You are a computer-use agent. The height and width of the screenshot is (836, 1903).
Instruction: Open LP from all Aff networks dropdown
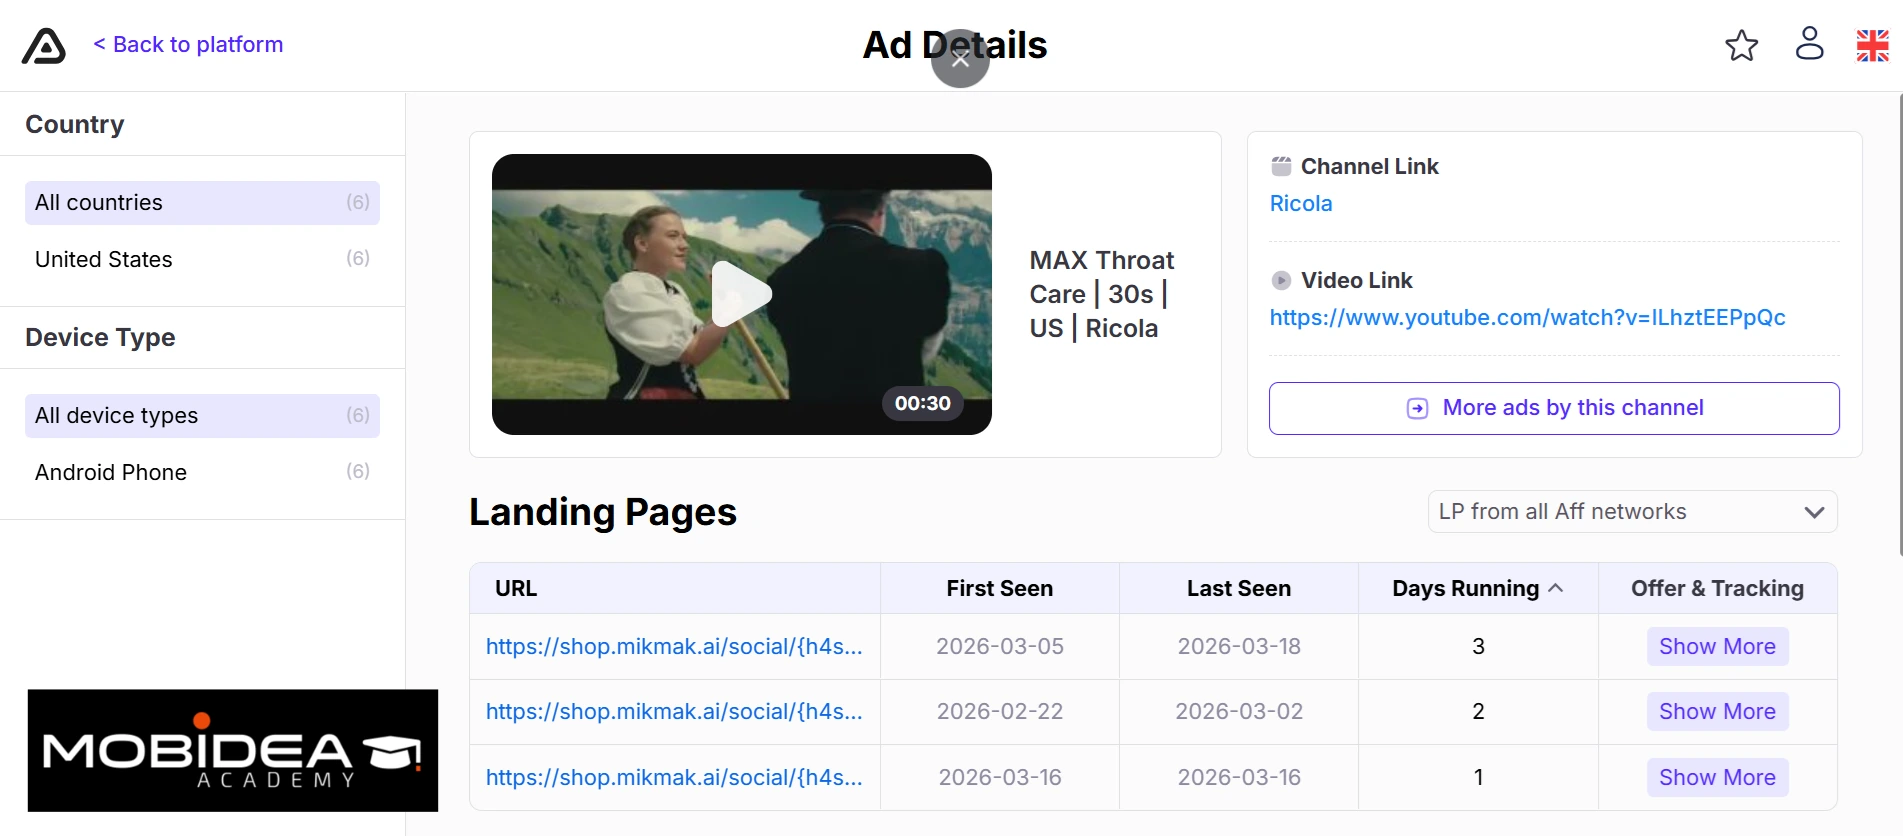(x=1632, y=511)
